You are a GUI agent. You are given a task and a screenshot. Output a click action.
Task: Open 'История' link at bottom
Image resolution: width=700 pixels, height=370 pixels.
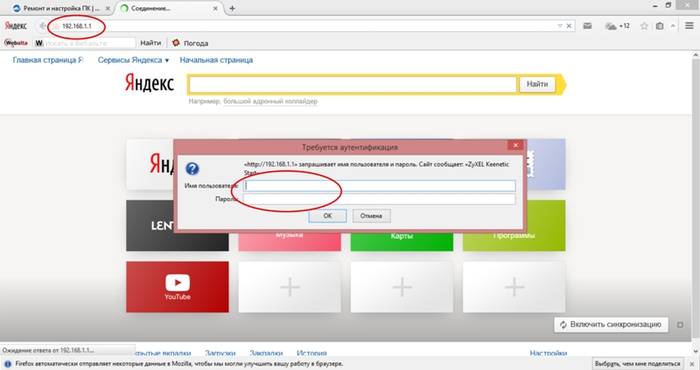(x=312, y=353)
